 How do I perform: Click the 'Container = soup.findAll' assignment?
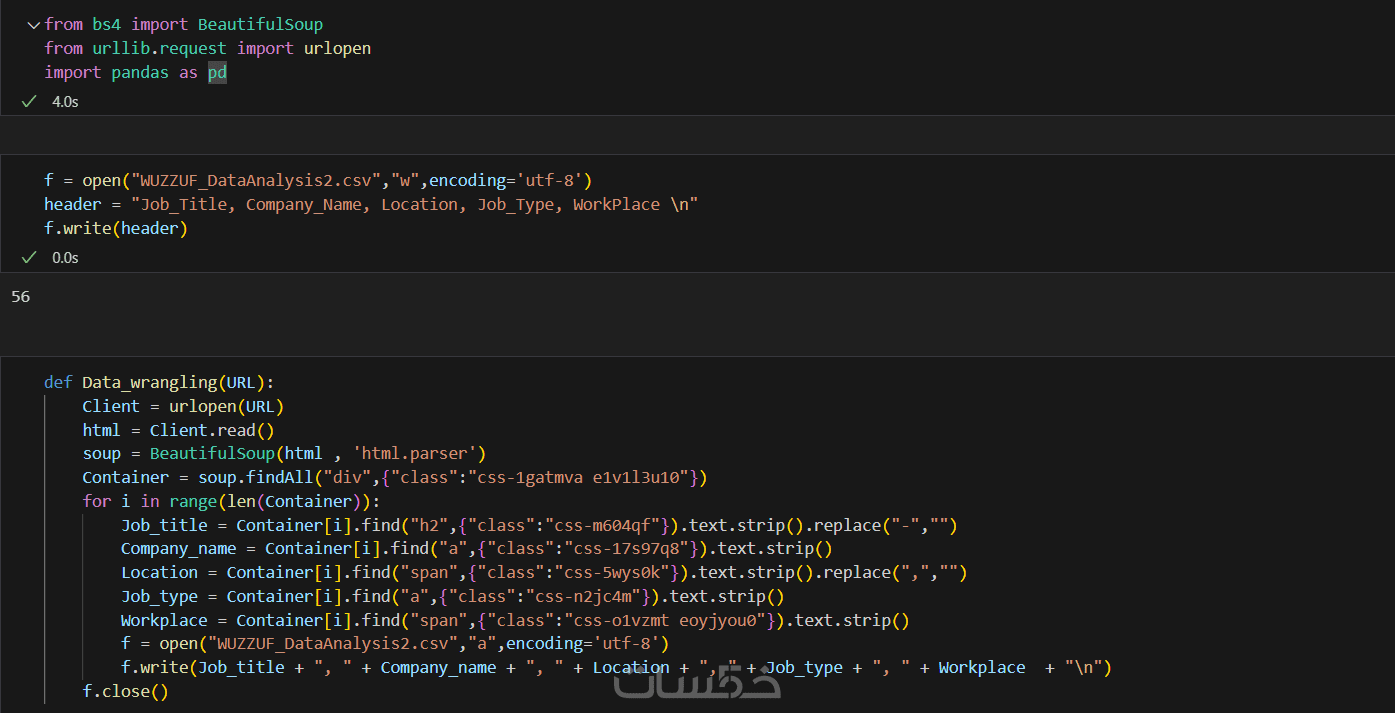[198, 477]
